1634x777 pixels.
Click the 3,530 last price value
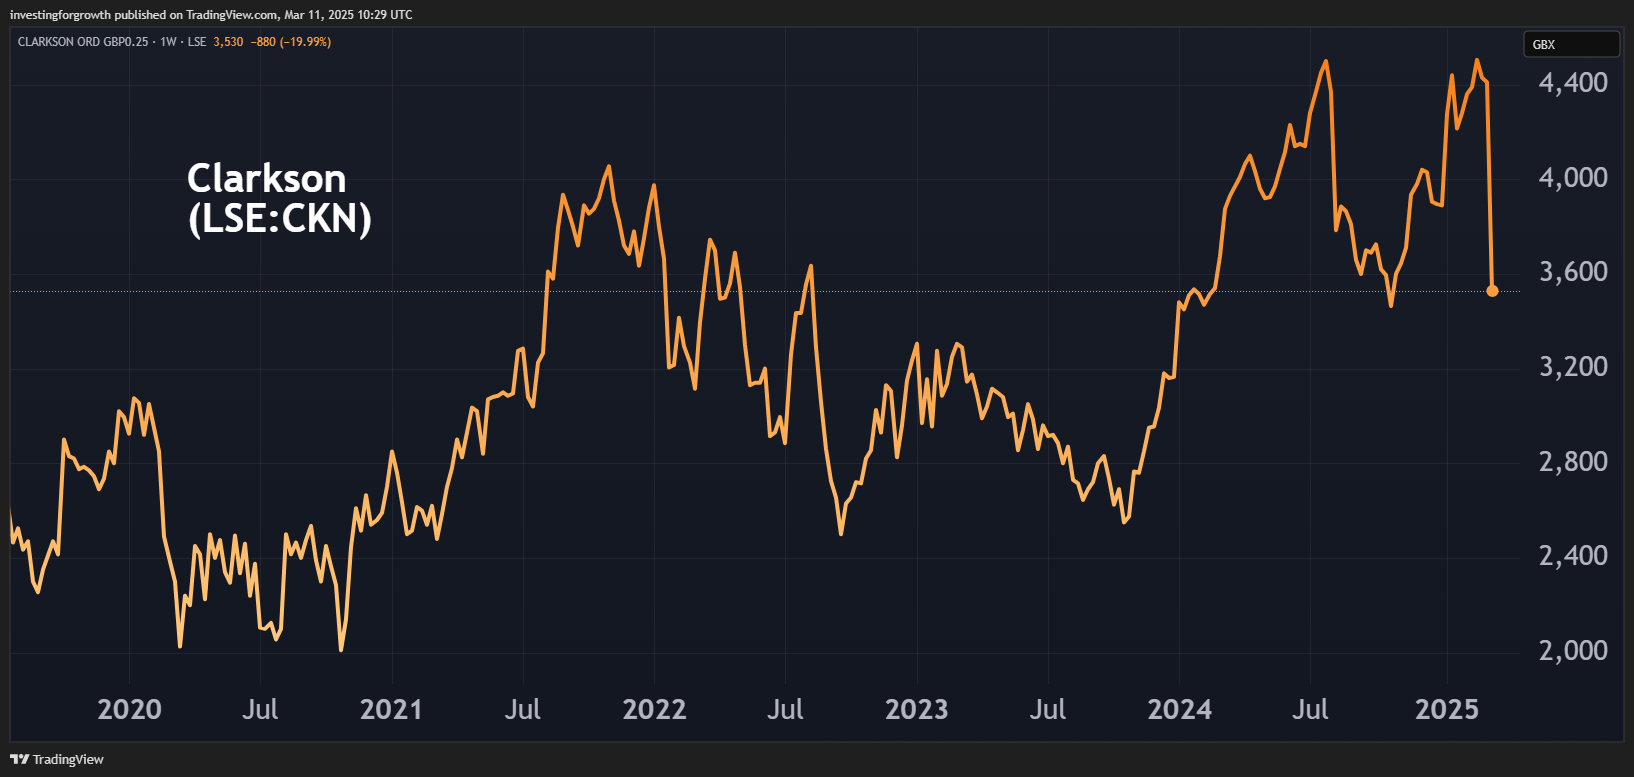(x=228, y=42)
